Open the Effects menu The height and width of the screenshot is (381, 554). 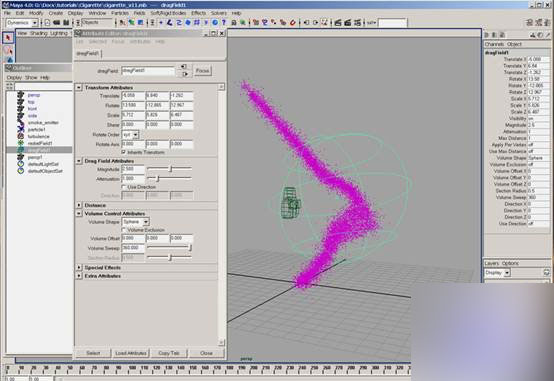click(199, 13)
